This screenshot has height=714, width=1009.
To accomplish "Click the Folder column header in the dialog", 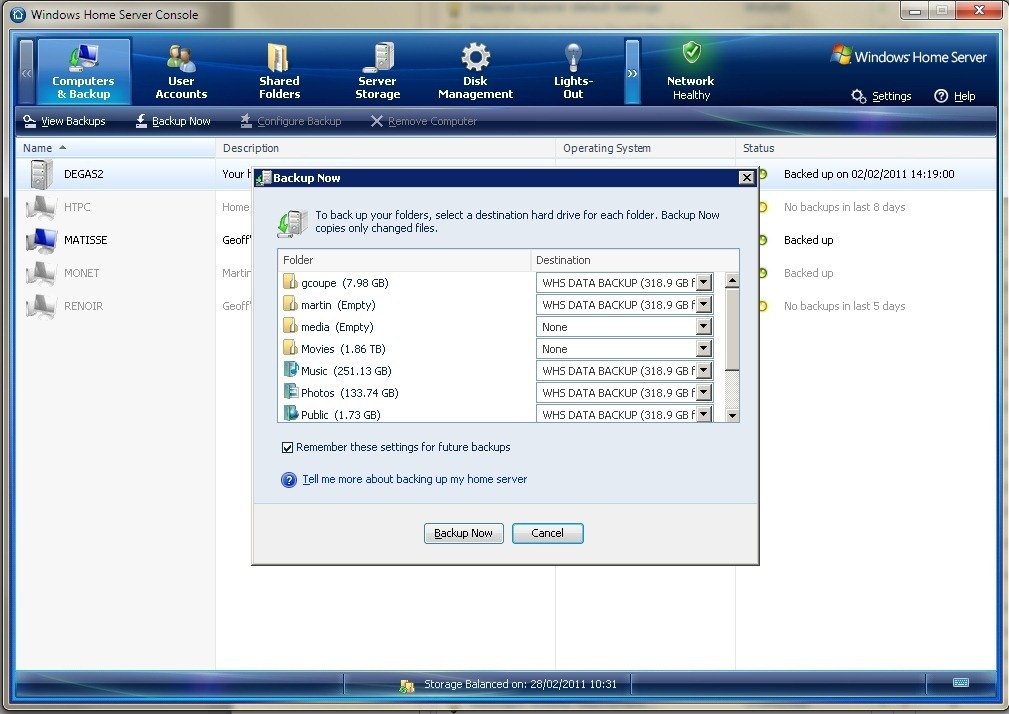I will pos(404,260).
